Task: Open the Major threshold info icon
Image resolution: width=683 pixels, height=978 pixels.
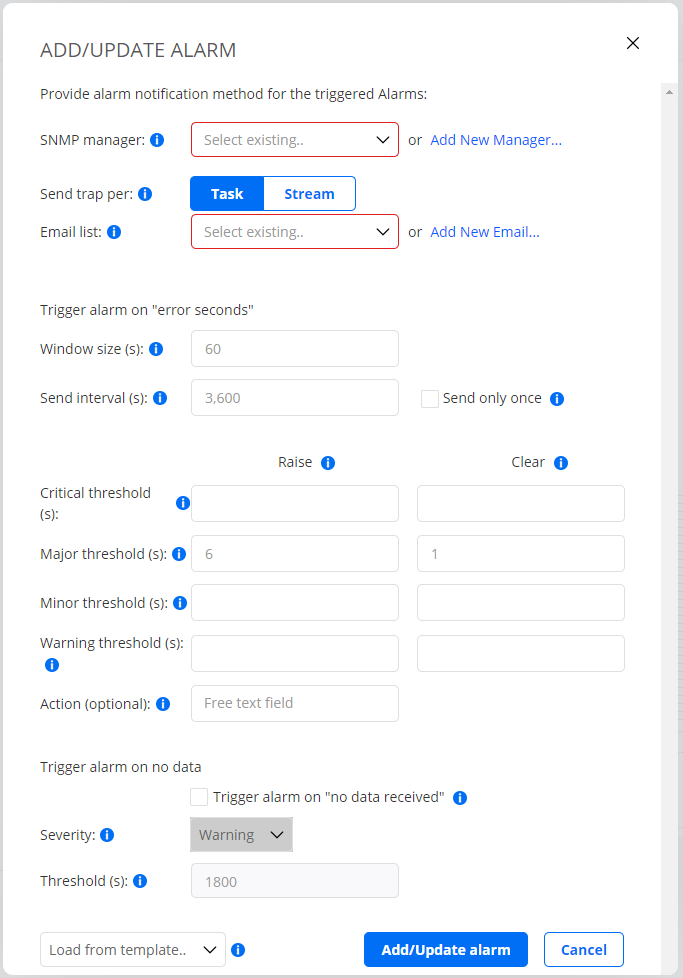Action: (179, 553)
